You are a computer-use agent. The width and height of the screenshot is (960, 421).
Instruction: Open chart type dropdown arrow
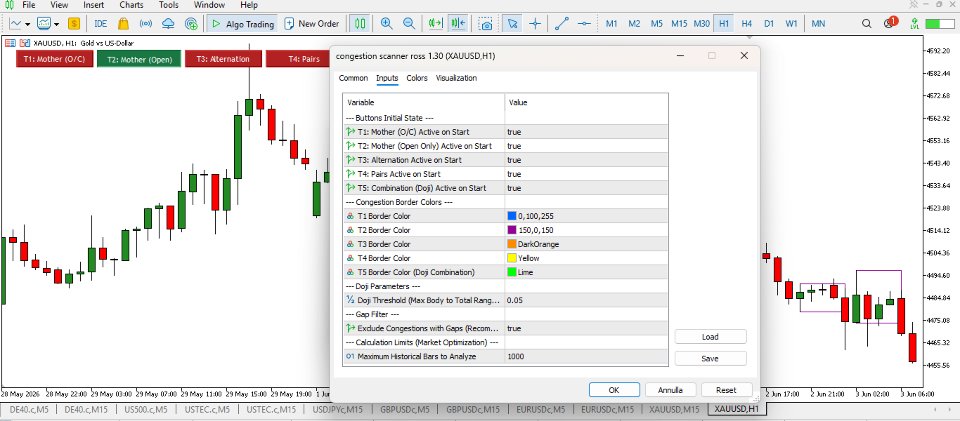[28, 24]
